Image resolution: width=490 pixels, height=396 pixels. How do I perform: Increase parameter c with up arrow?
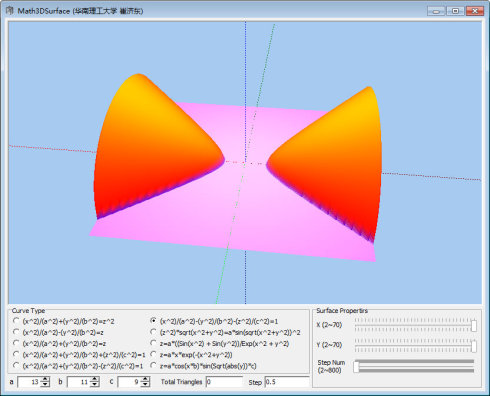click(x=145, y=379)
